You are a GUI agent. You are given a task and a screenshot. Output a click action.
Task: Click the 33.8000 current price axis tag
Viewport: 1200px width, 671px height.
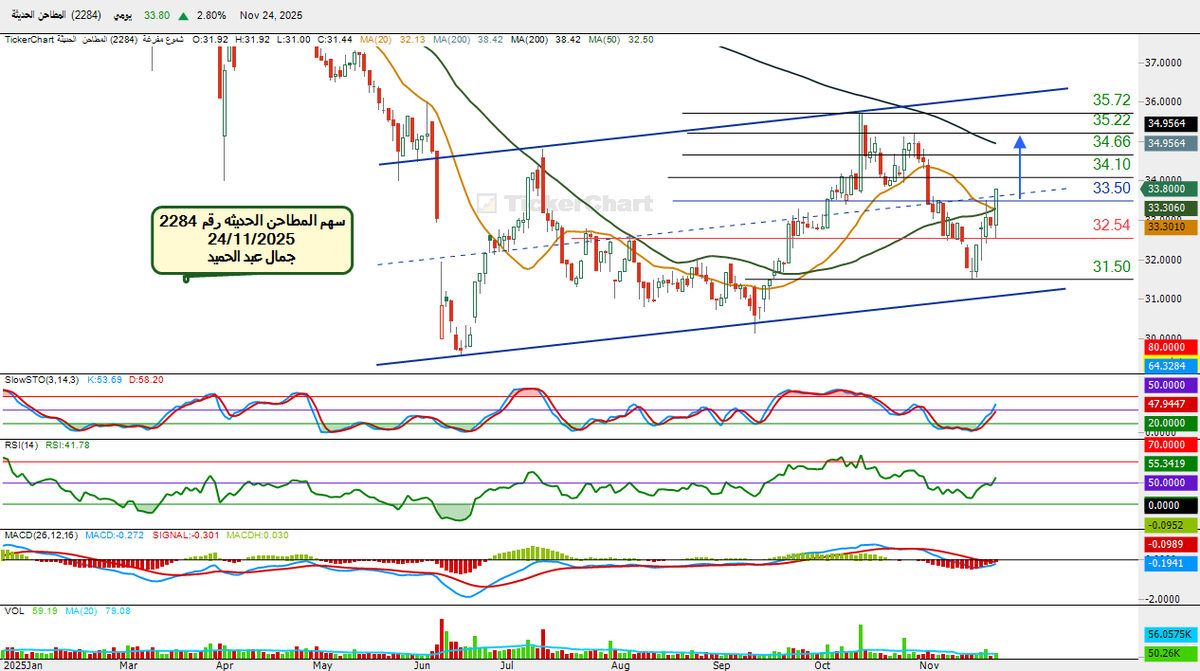(x=1167, y=187)
